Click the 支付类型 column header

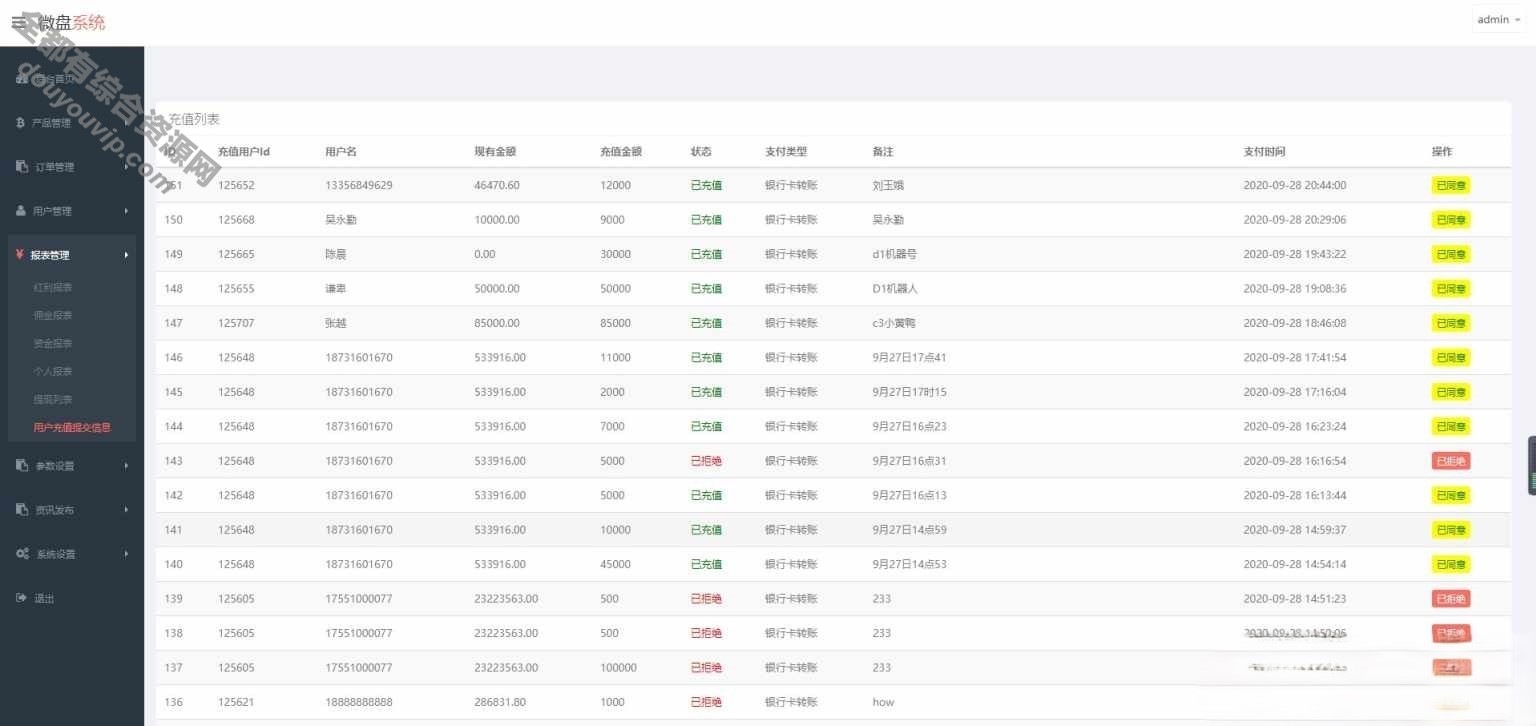[x=786, y=152]
